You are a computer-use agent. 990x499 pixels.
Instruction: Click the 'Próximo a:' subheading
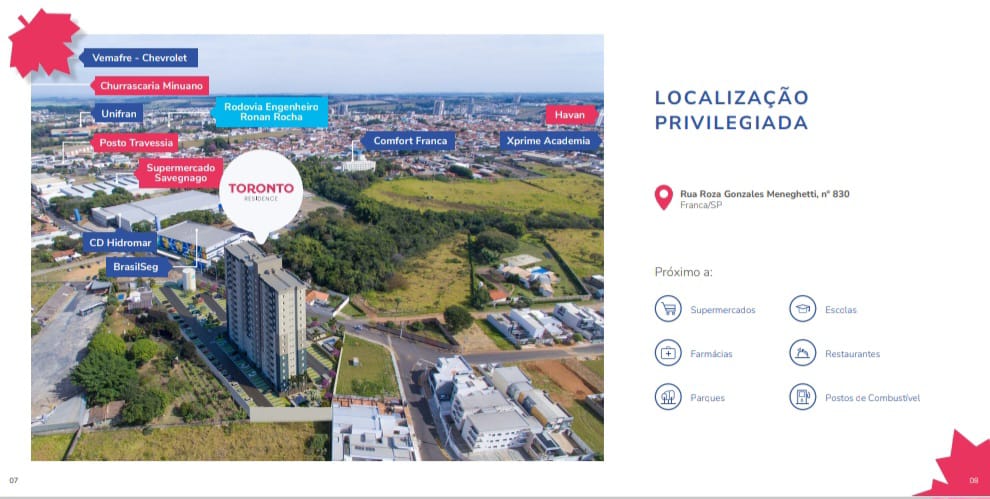click(x=683, y=272)
